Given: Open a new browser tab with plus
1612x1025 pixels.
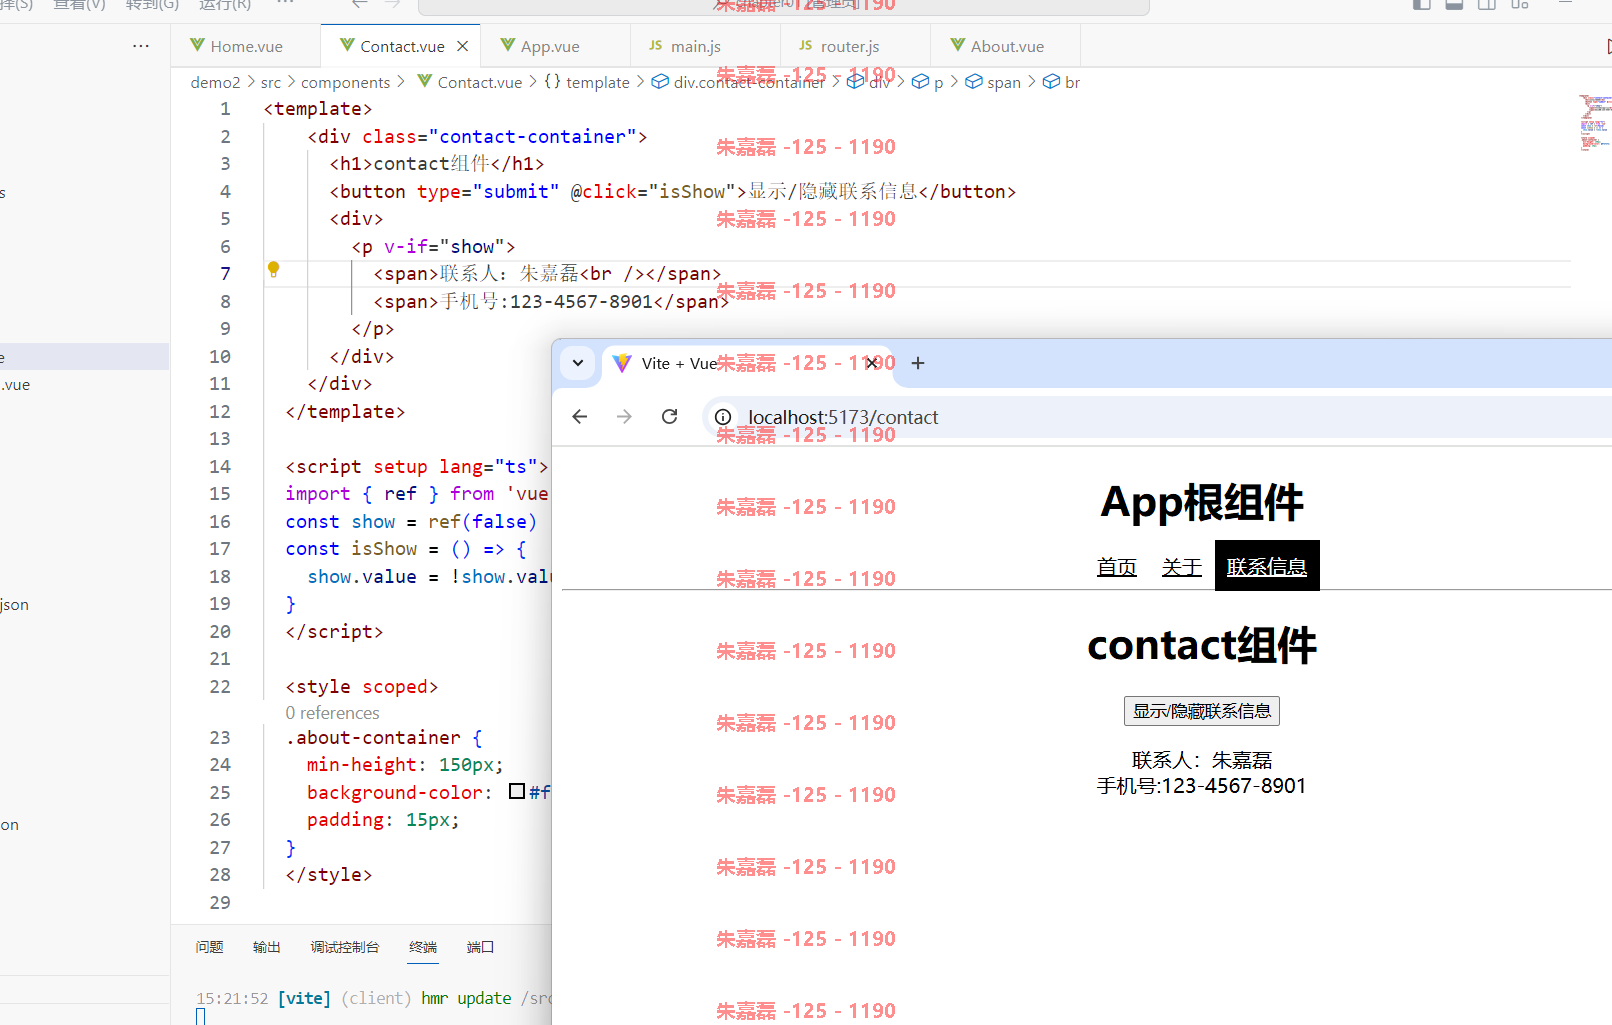Looking at the screenshot, I should [x=918, y=363].
